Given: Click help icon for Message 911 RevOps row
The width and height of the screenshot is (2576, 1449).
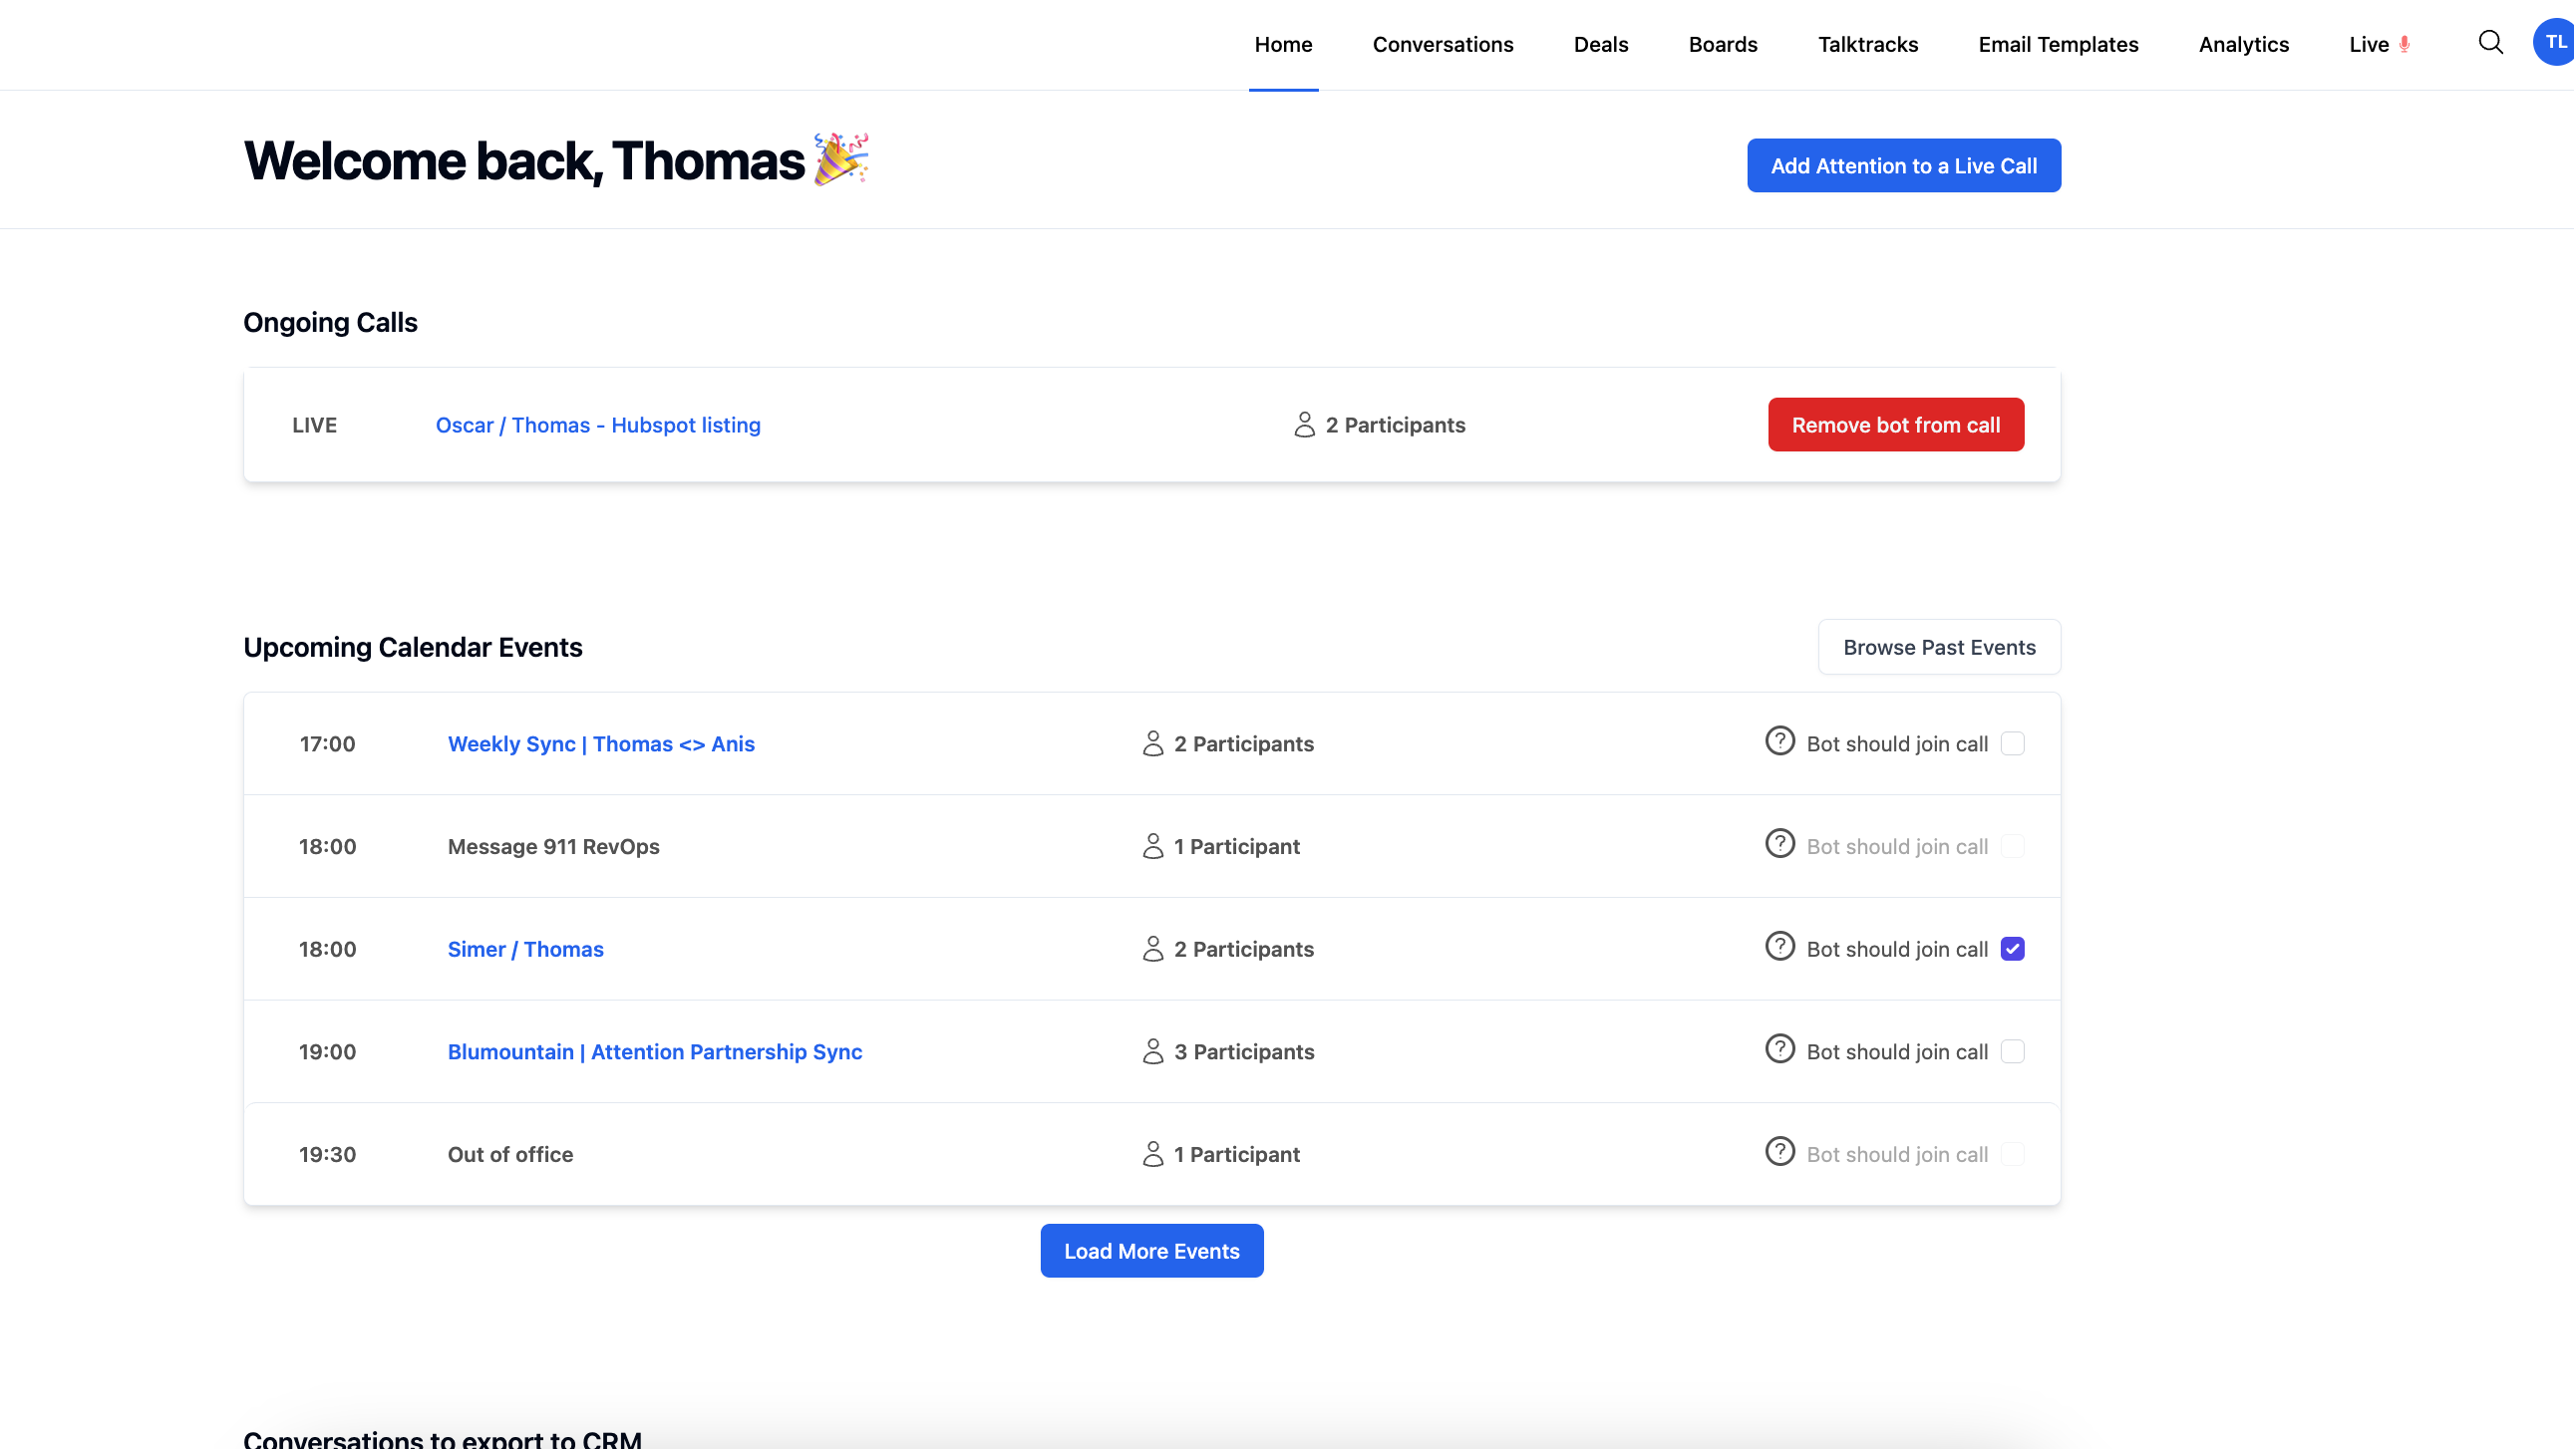Looking at the screenshot, I should tap(1779, 844).
